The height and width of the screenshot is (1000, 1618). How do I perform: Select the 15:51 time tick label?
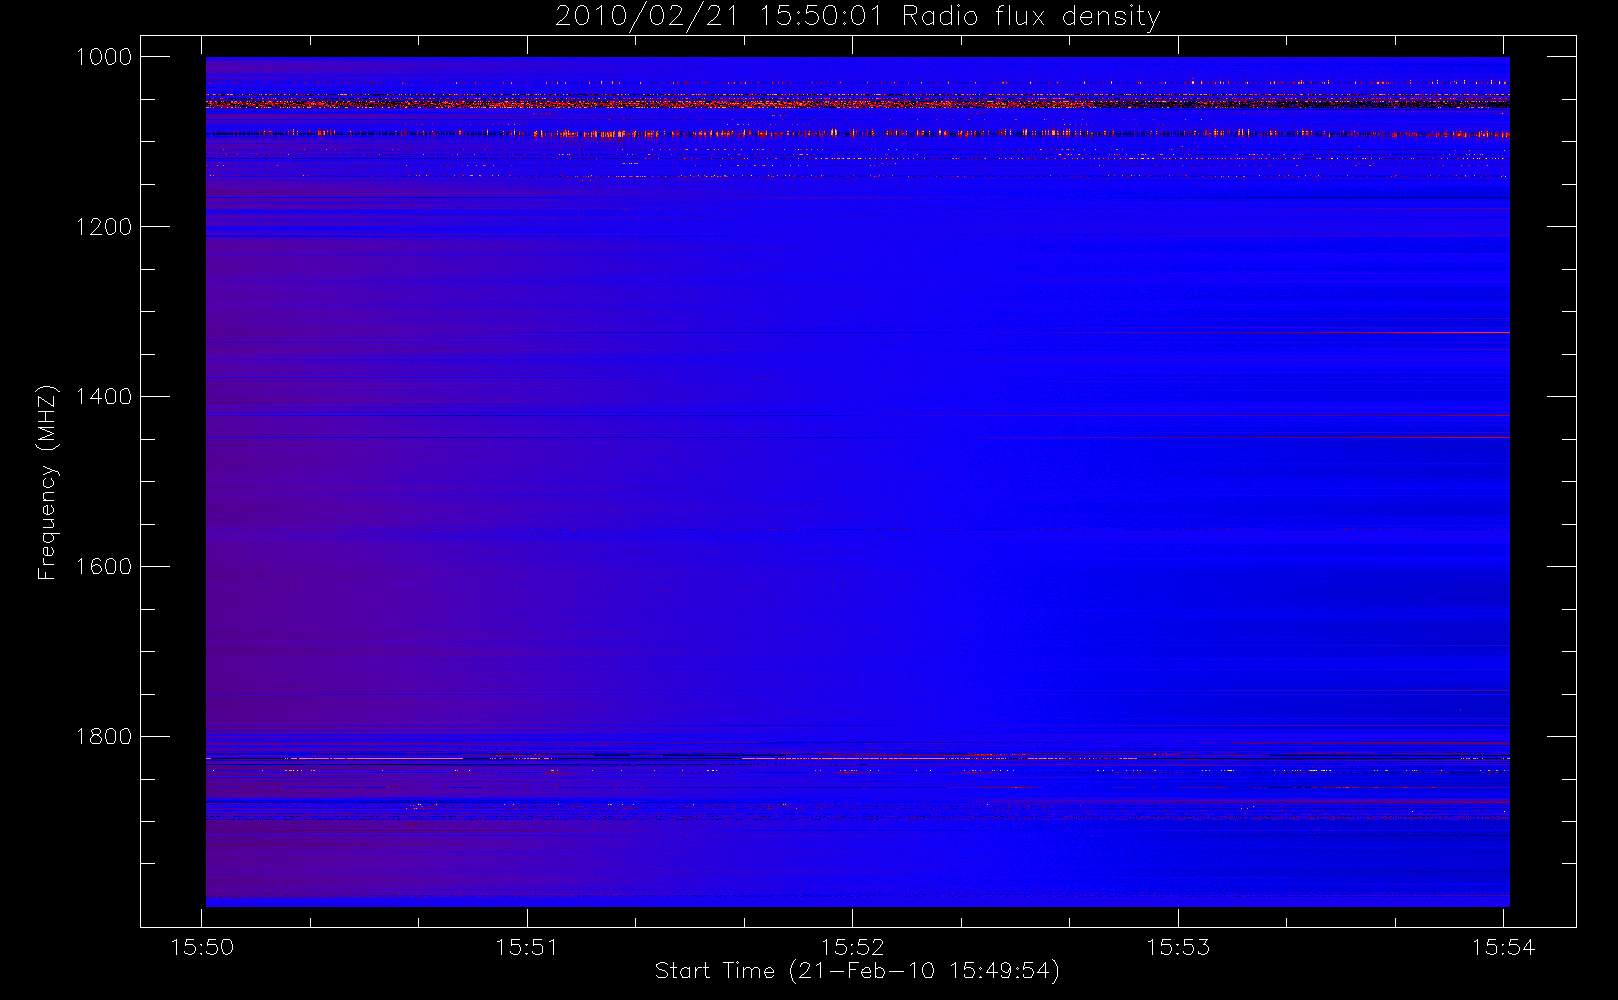(x=527, y=947)
